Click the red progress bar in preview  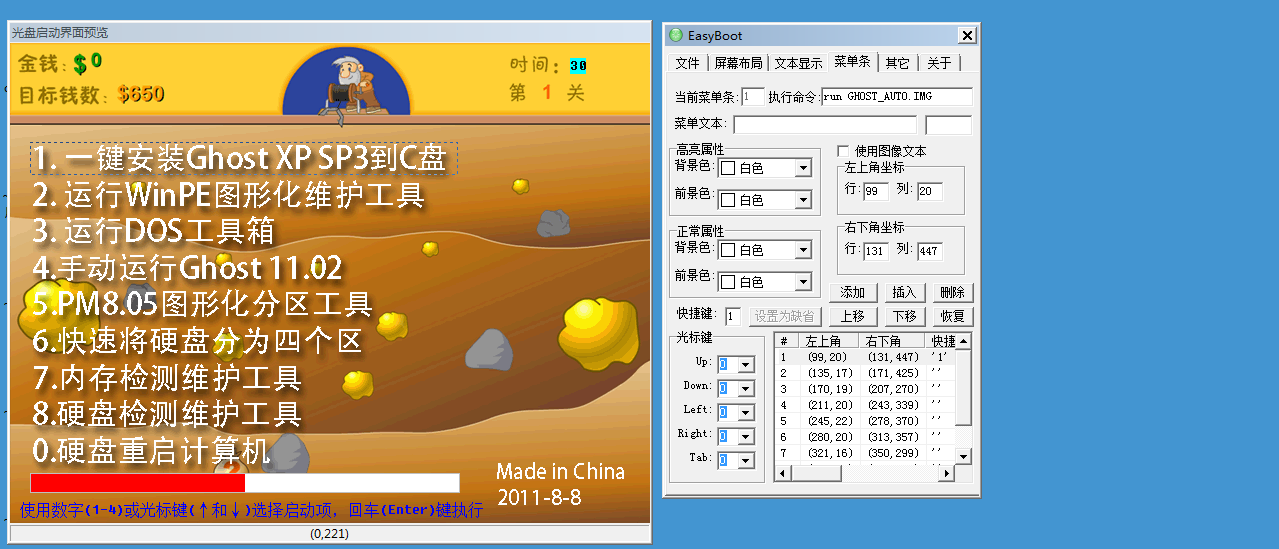tap(138, 483)
